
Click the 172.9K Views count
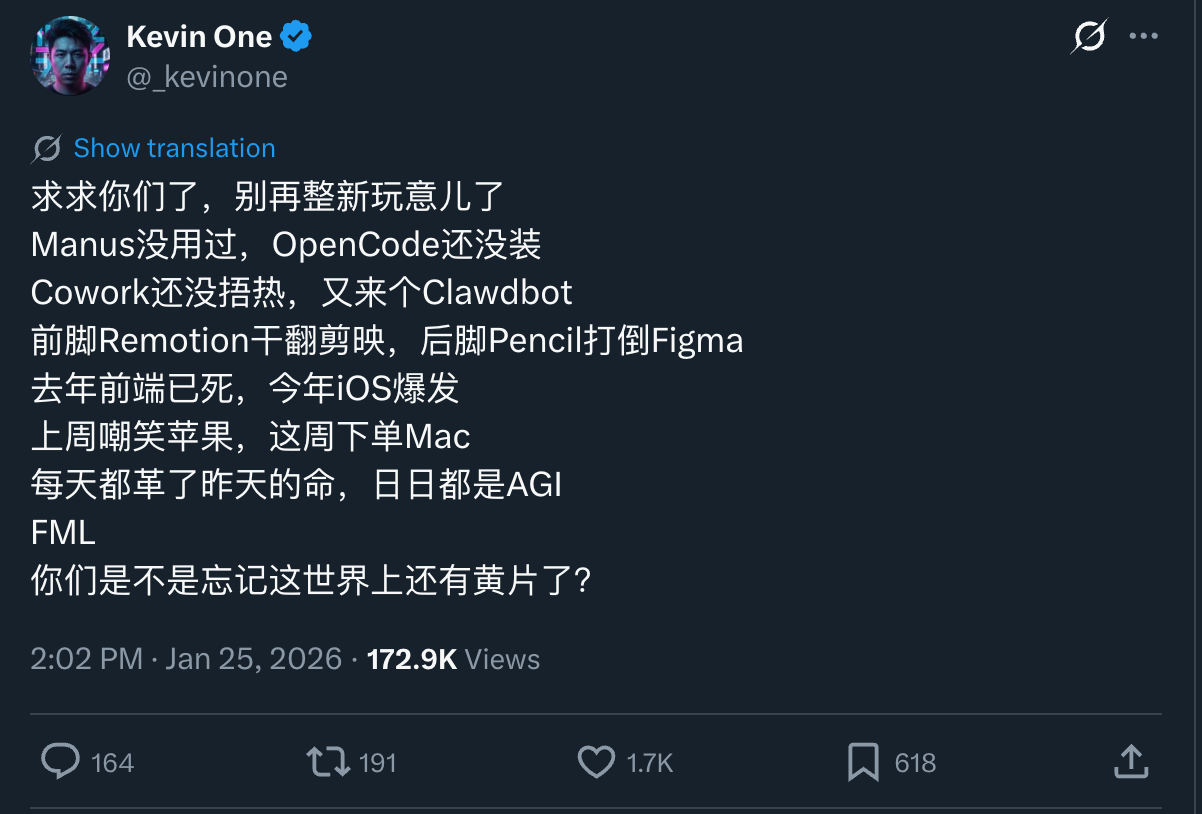tap(453, 659)
